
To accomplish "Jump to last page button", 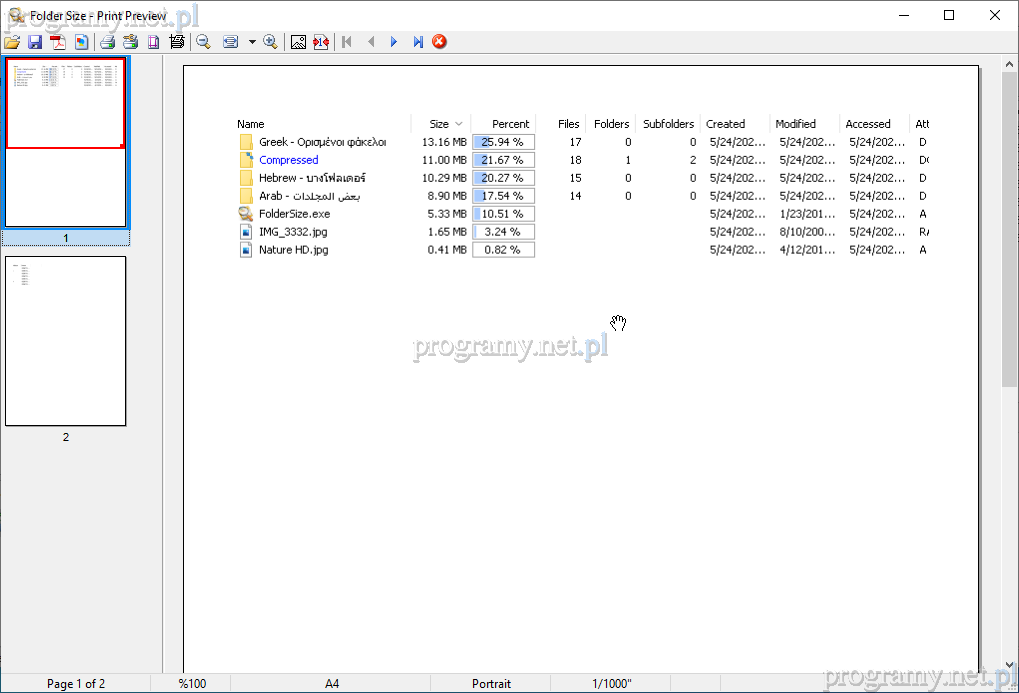I will 417,42.
